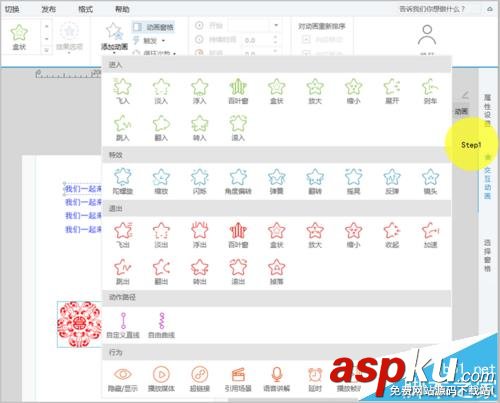Select the 缩放 zoom emphasis effect
The width and height of the screenshot is (500, 403).
point(161,181)
